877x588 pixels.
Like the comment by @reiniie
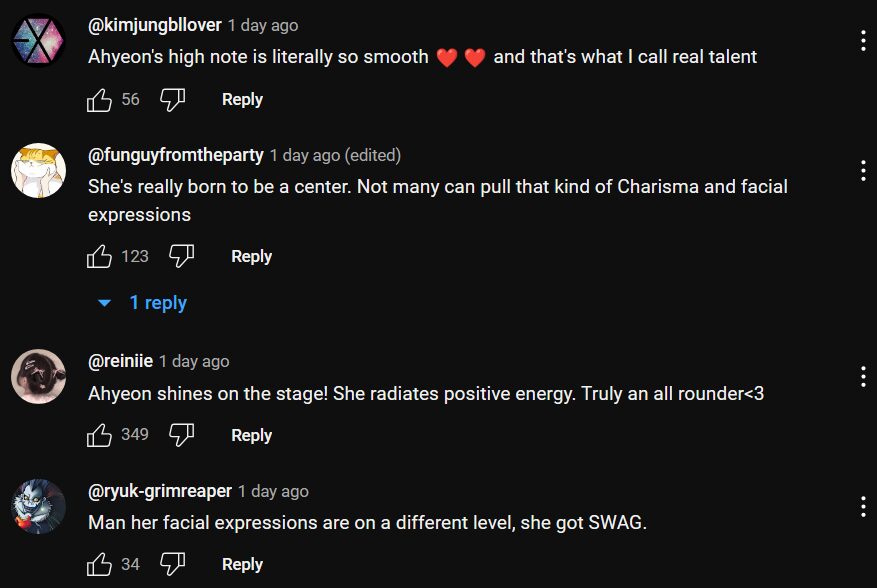pyautogui.click(x=100, y=435)
